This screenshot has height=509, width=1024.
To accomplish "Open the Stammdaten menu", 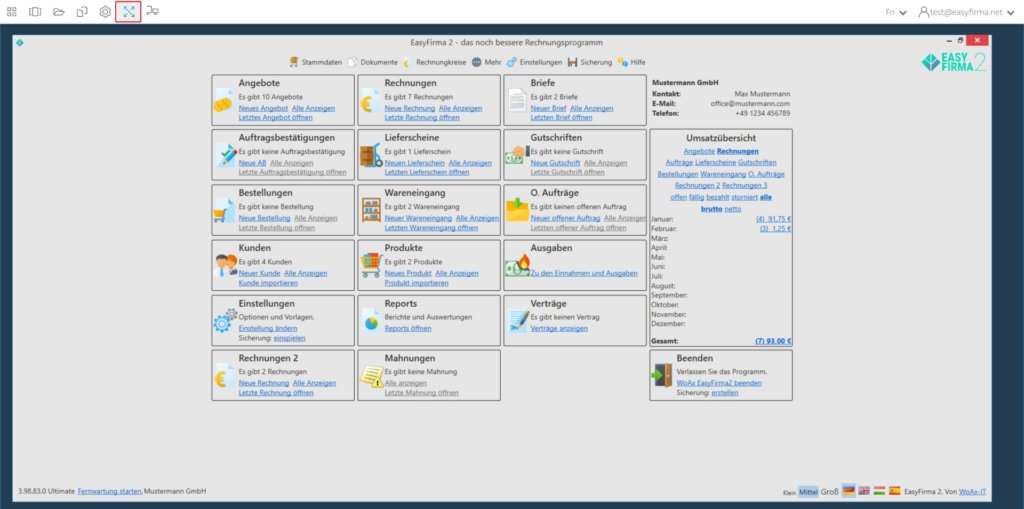I will [316, 62].
